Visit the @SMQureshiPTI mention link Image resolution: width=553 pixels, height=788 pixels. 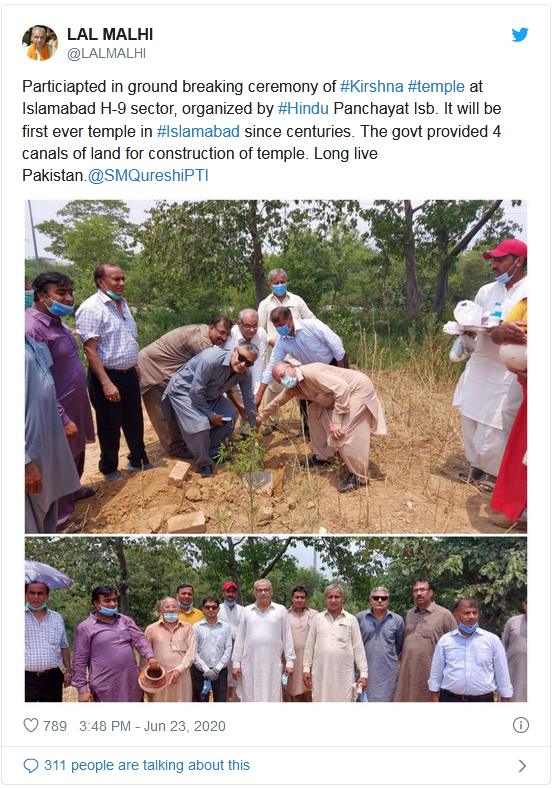148,175
